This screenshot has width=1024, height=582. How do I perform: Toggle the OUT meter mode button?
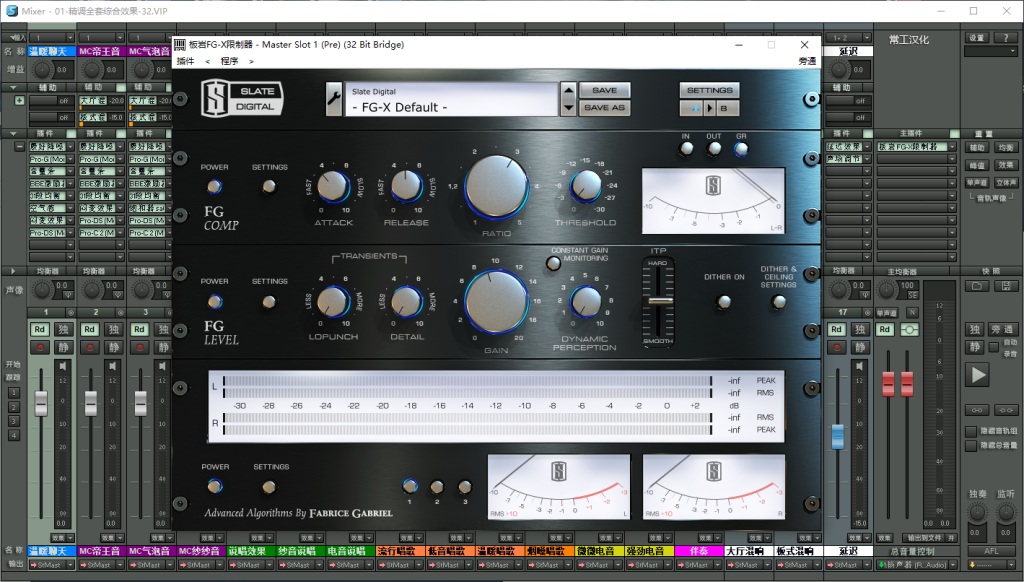click(714, 148)
